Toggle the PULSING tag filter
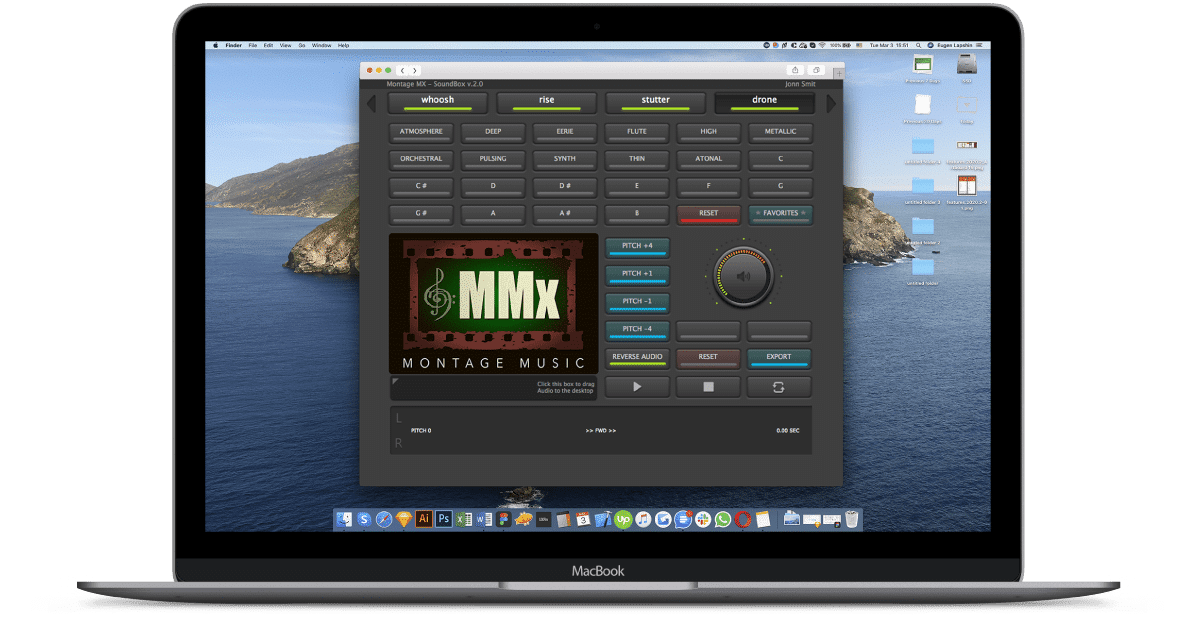The width and height of the screenshot is (1200, 620). click(493, 160)
